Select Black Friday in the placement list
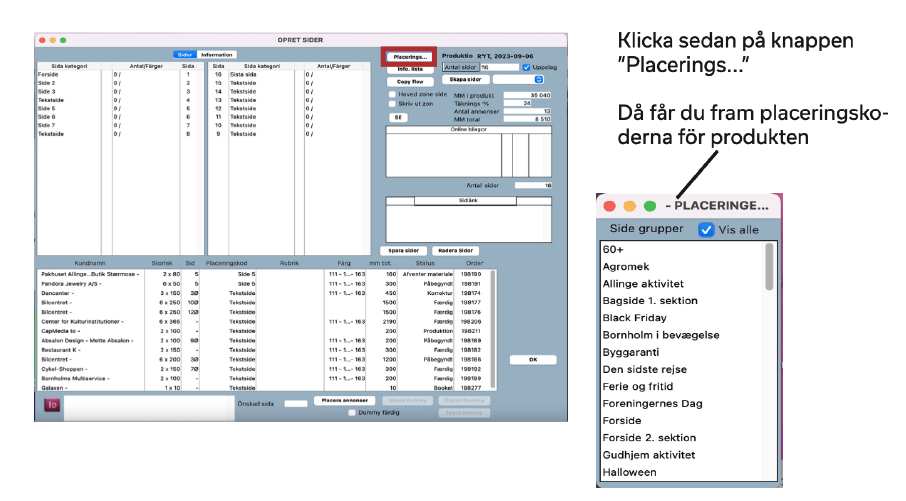The image size is (906, 501). (635, 318)
